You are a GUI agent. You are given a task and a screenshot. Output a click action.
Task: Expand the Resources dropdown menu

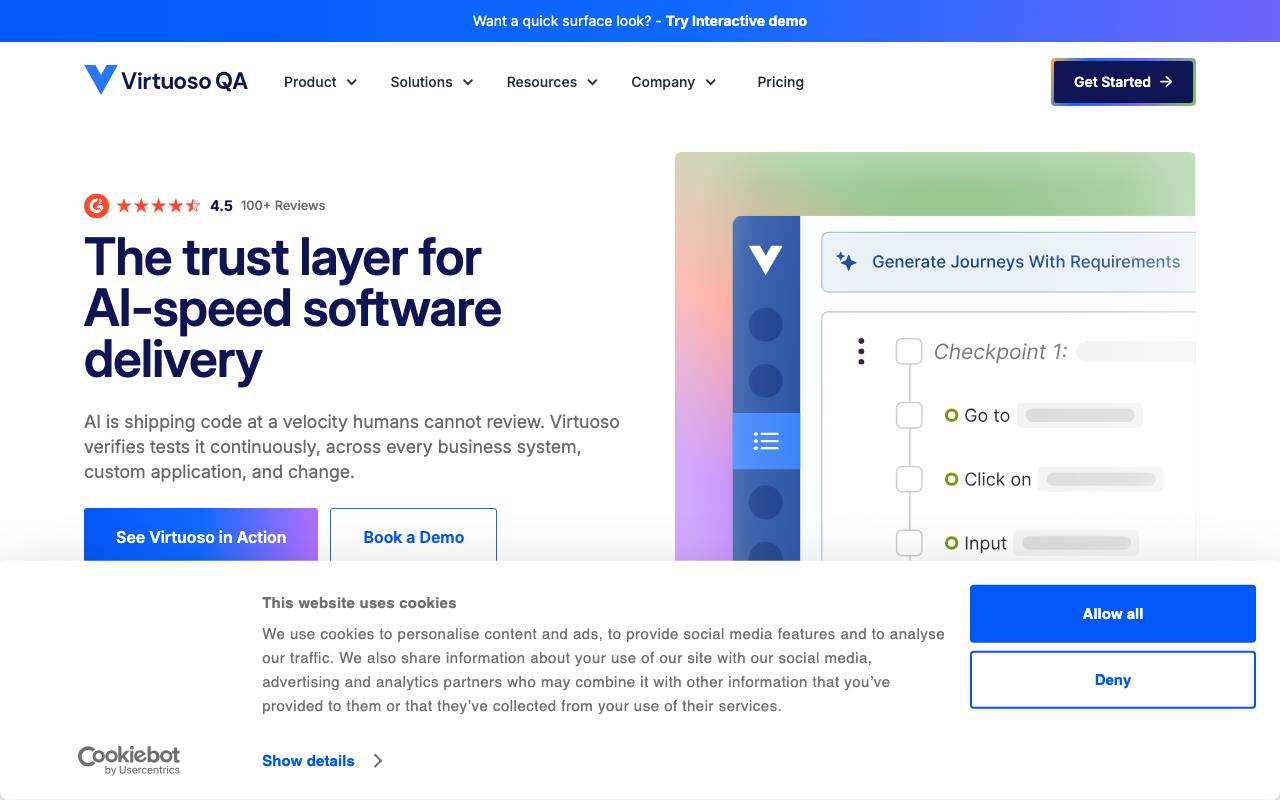552,82
